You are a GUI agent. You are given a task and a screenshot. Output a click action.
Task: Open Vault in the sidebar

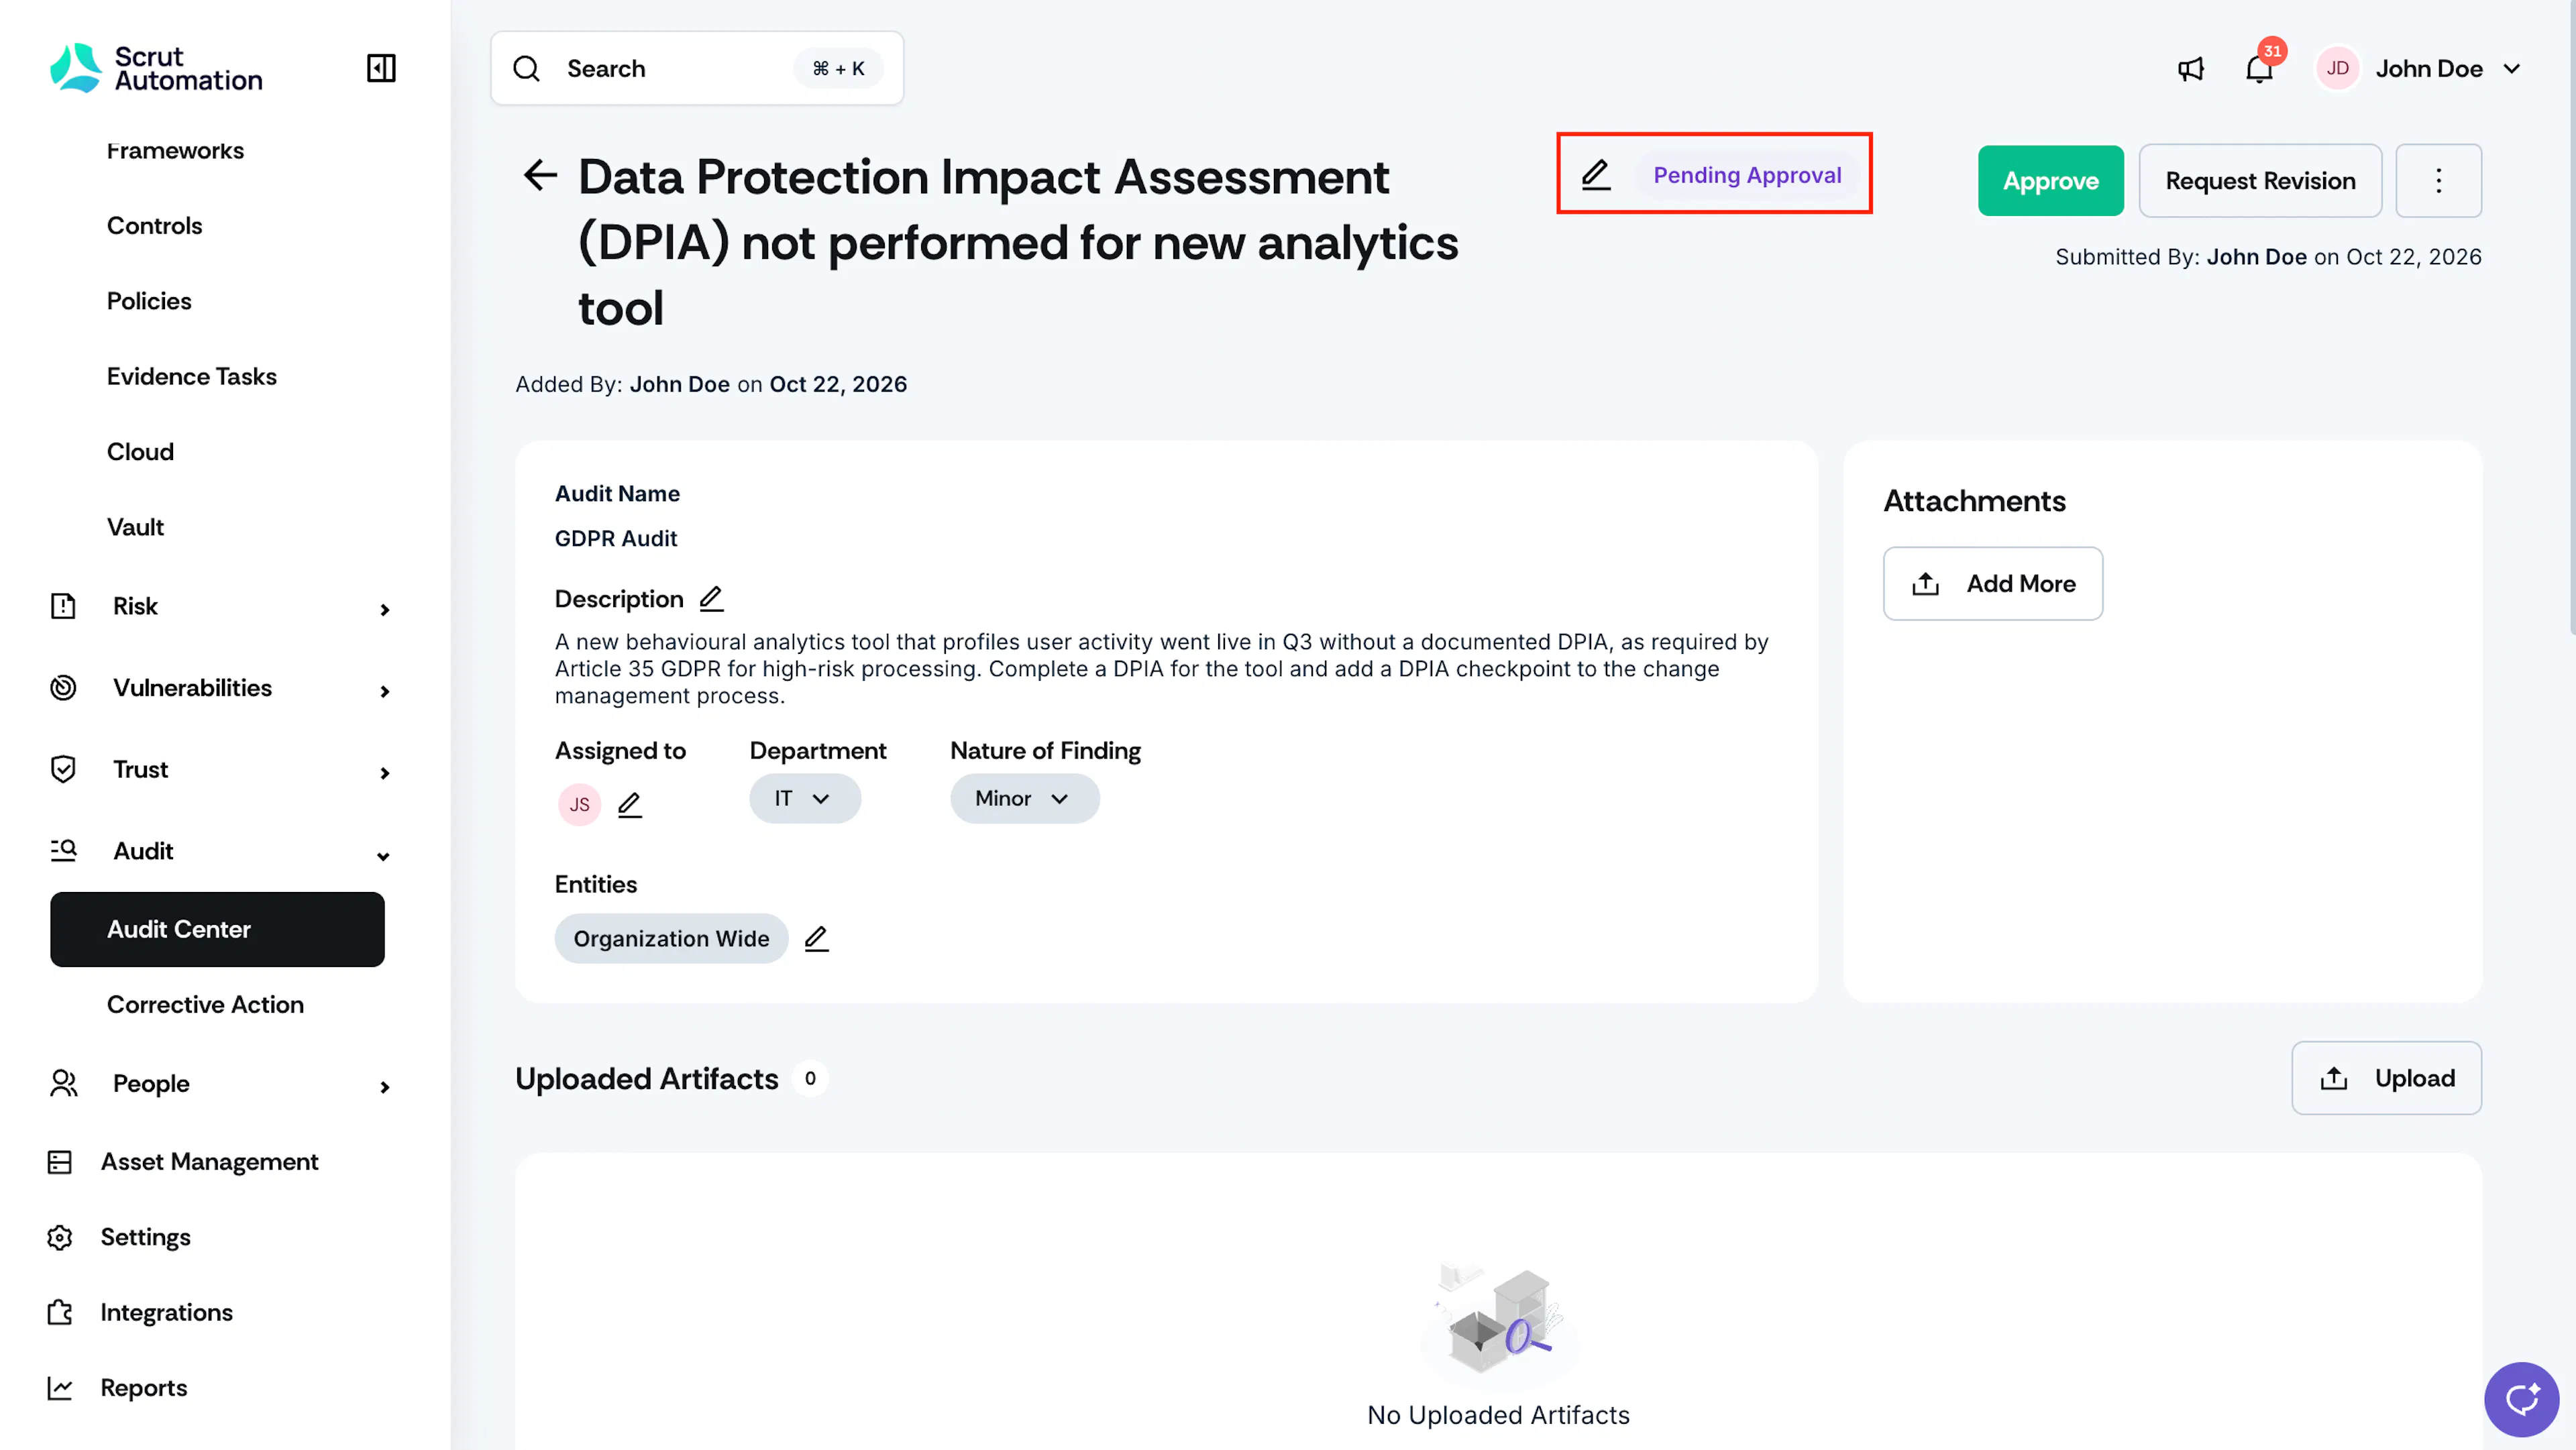pyautogui.click(x=135, y=527)
